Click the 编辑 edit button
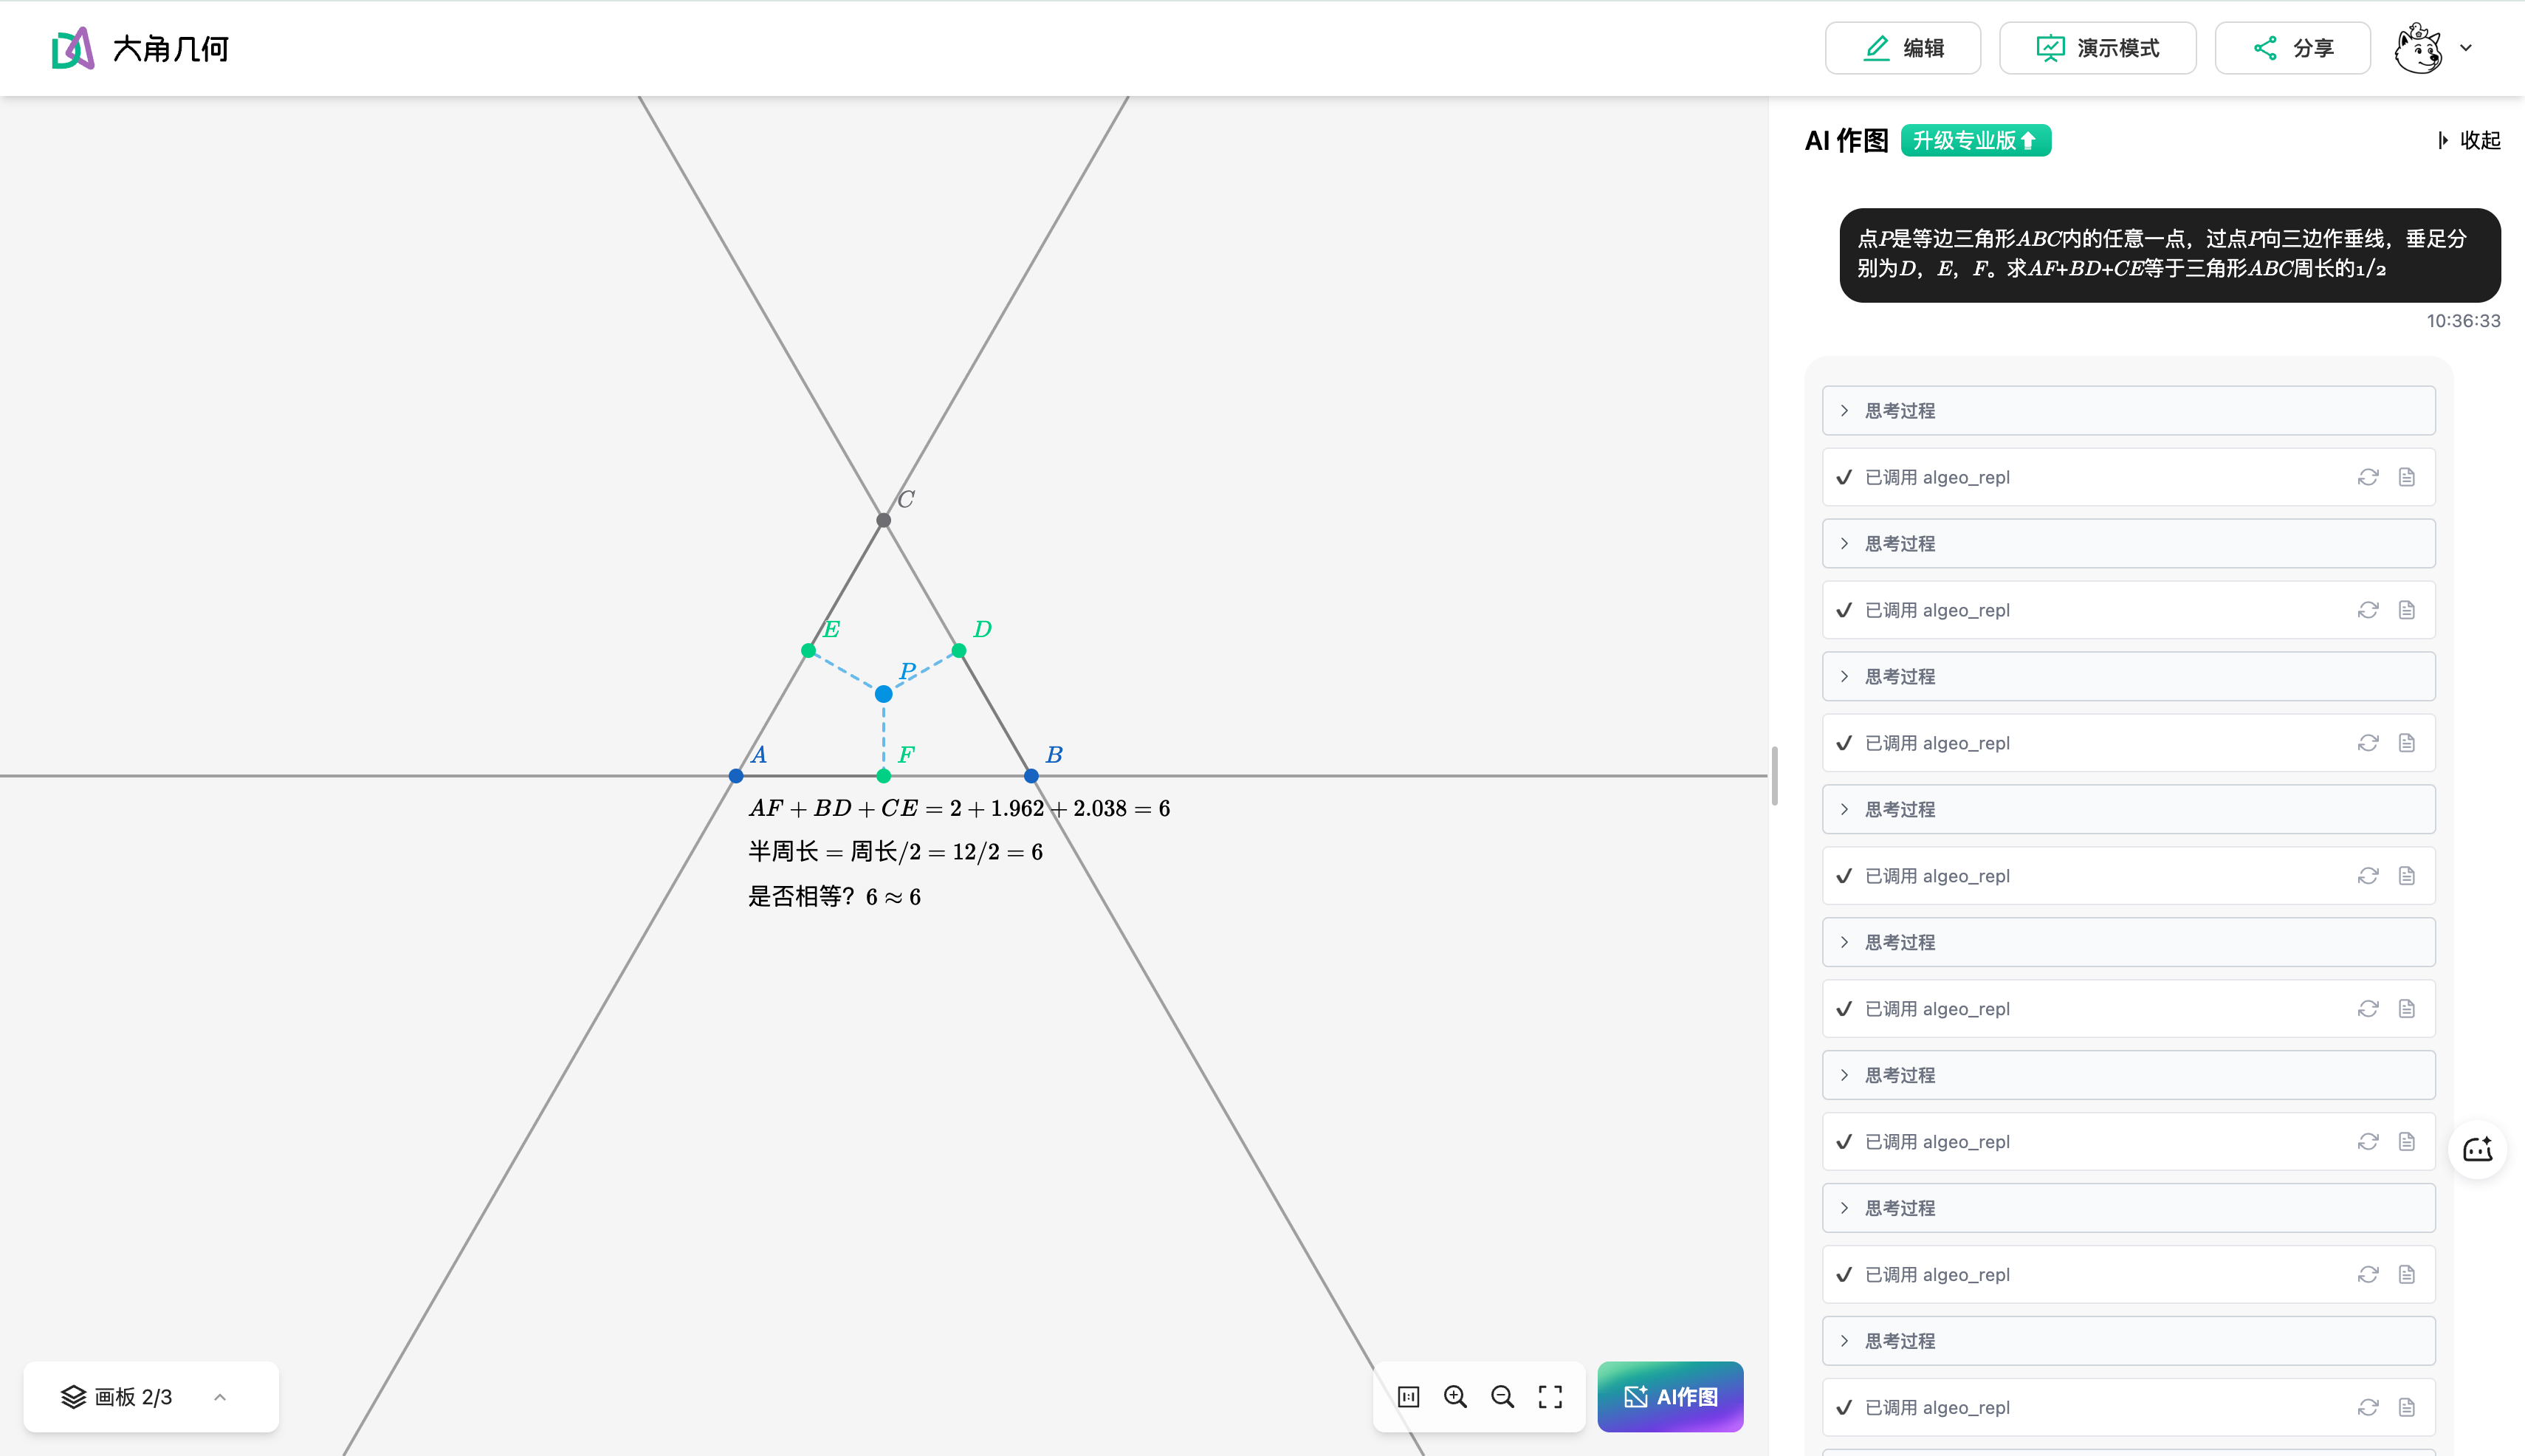Viewport: 2525px width, 1456px height. pyautogui.click(x=1902, y=48)
